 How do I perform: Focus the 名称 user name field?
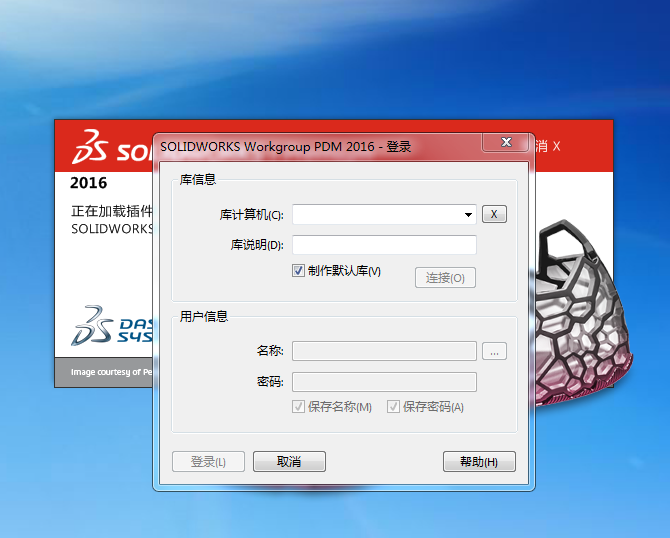pos(384,351)
